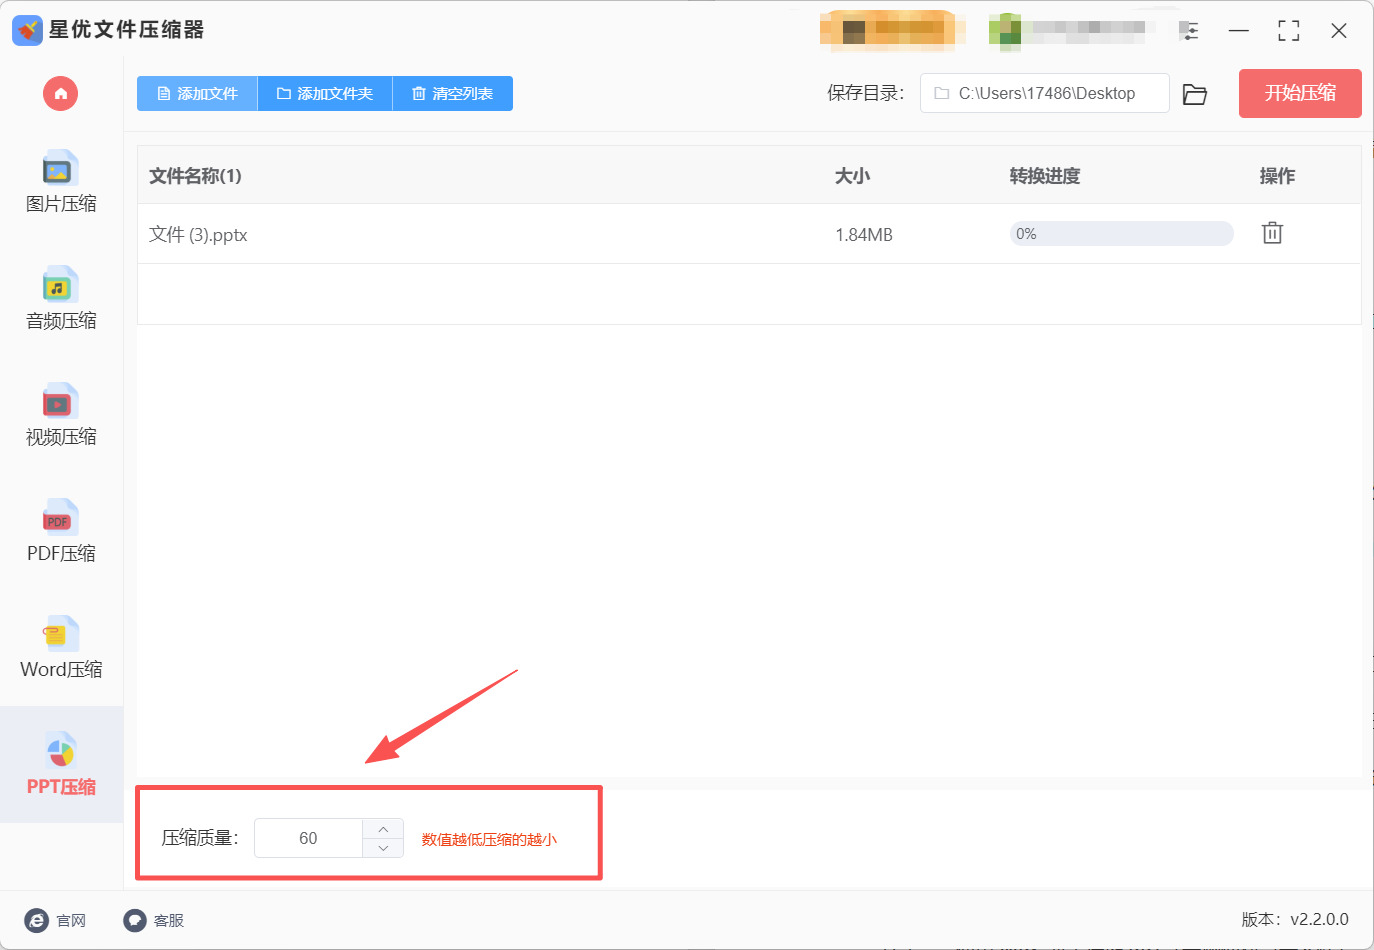
Task: Click the hint 数值越低压缩的越小
Action: pos(489,839)
